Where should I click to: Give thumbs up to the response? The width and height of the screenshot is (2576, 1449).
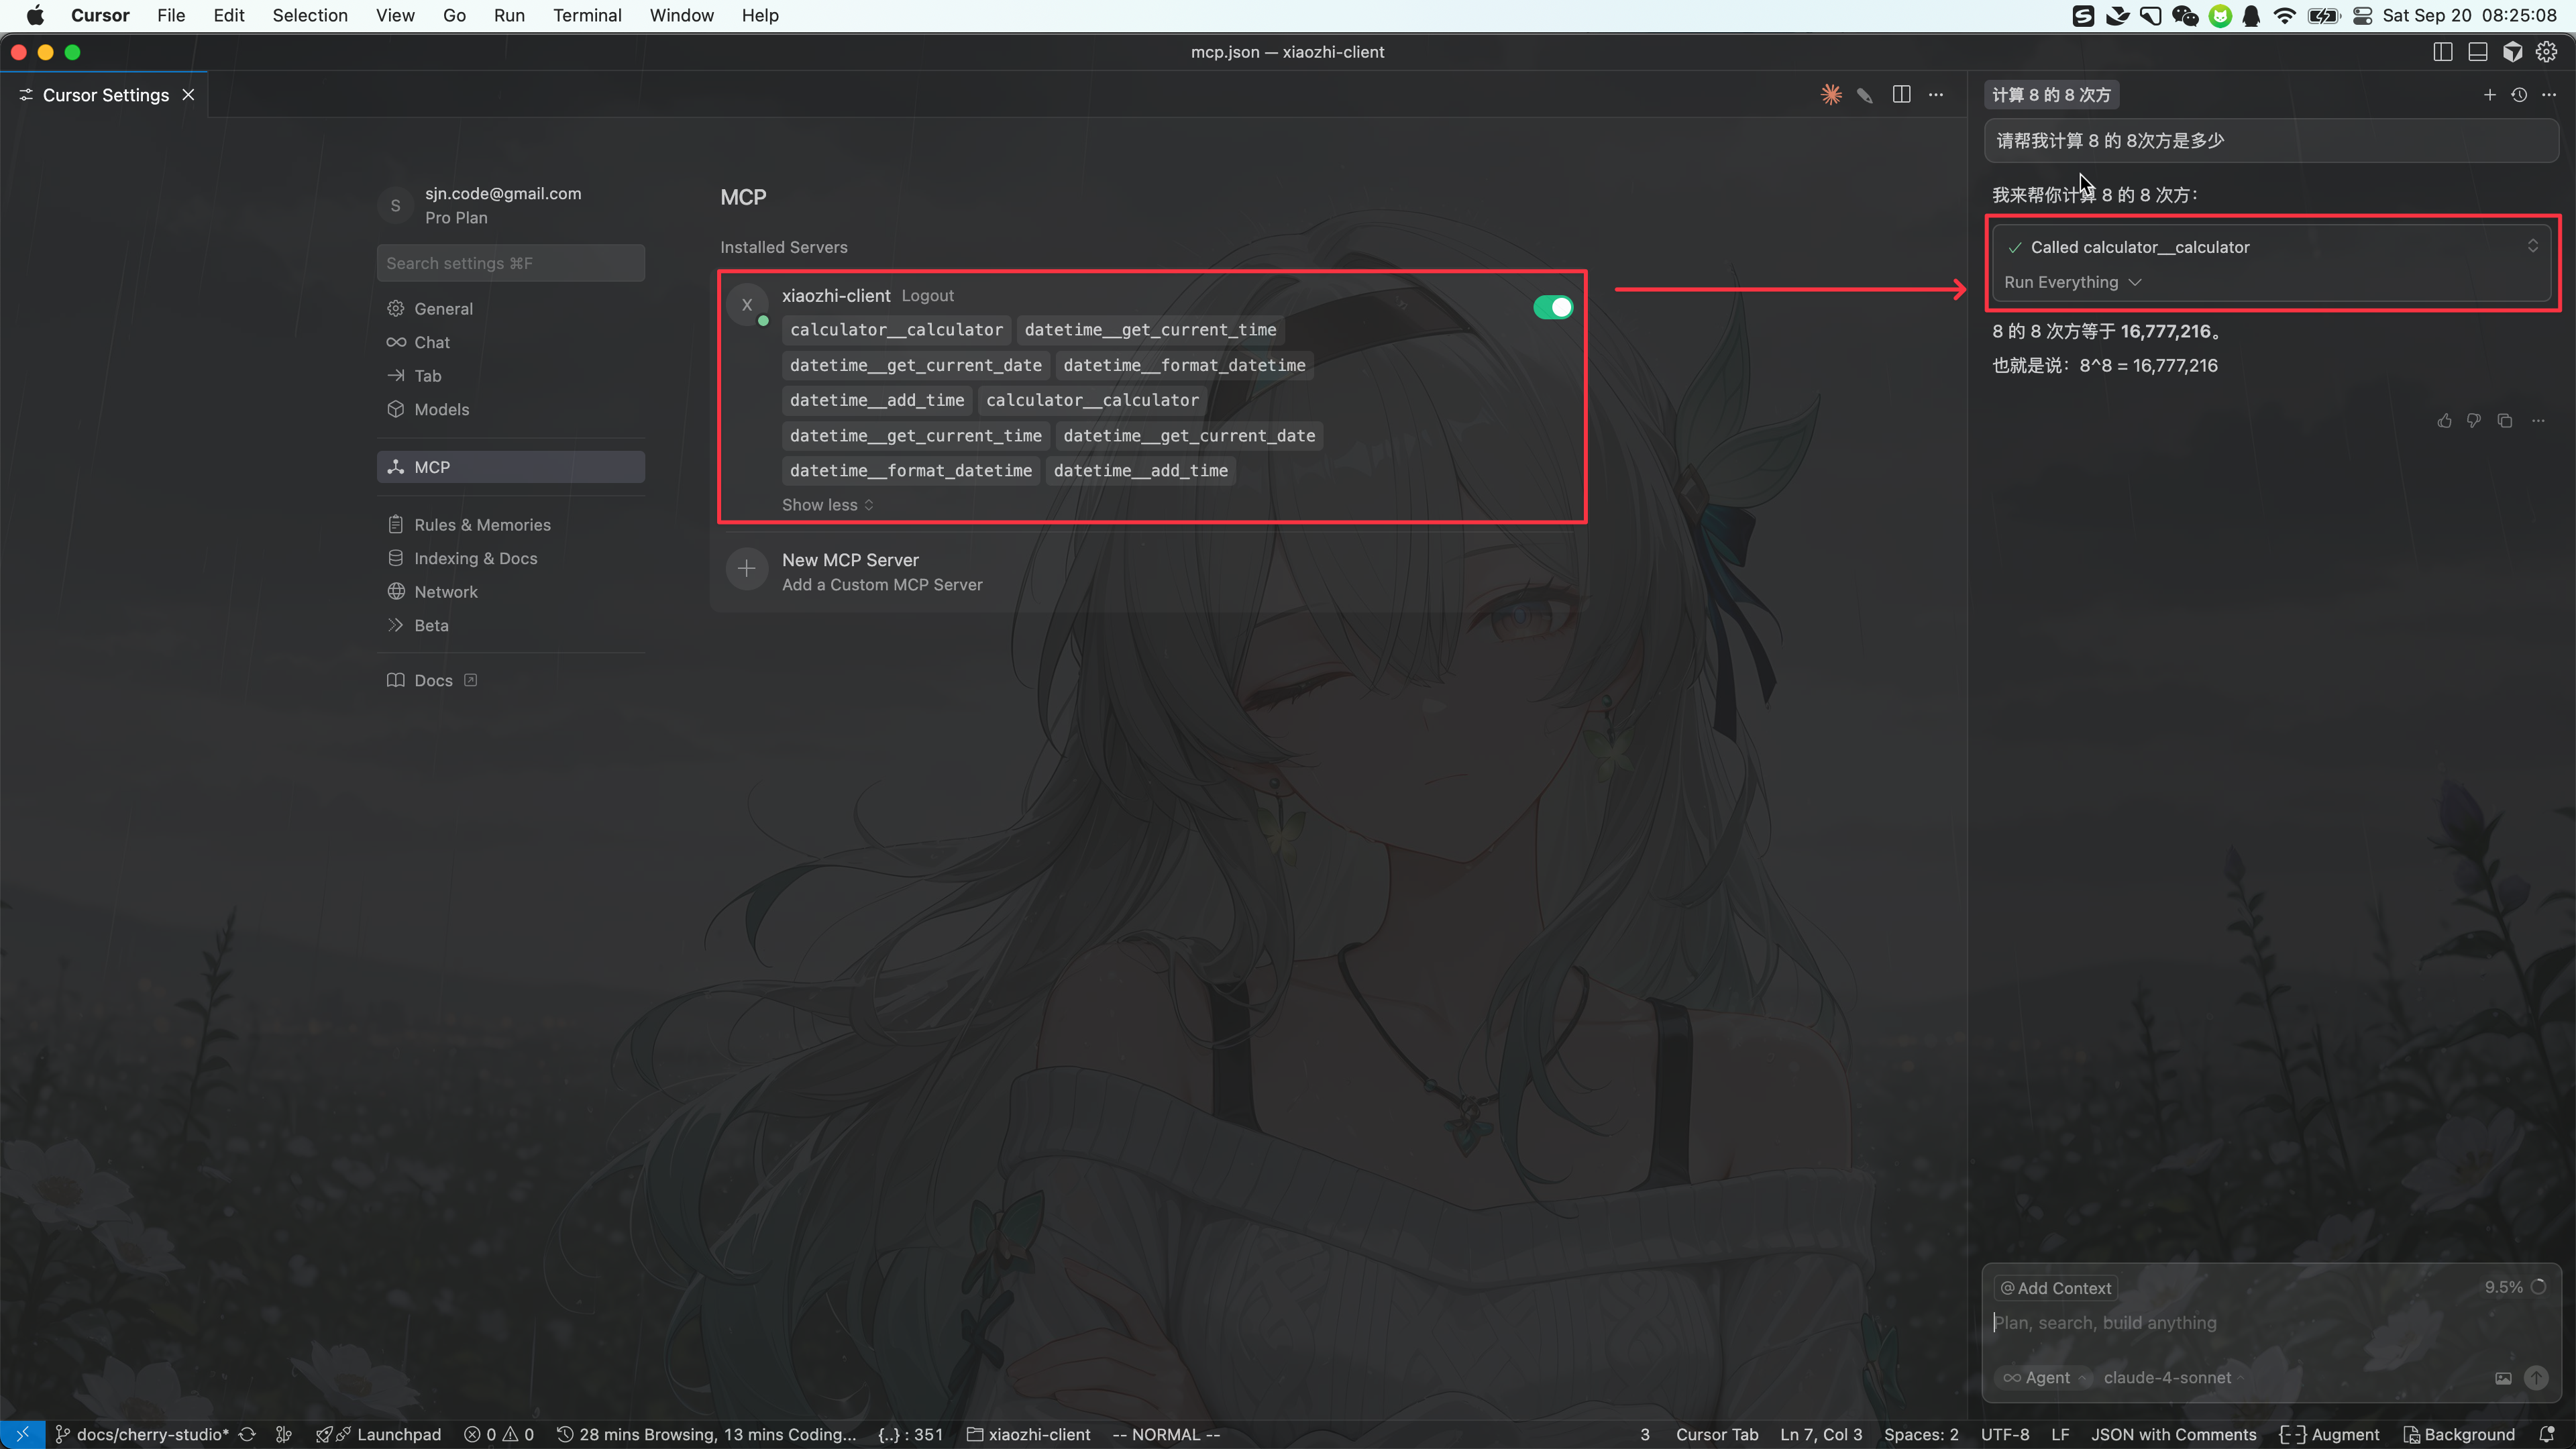(x=2444, y=421)
